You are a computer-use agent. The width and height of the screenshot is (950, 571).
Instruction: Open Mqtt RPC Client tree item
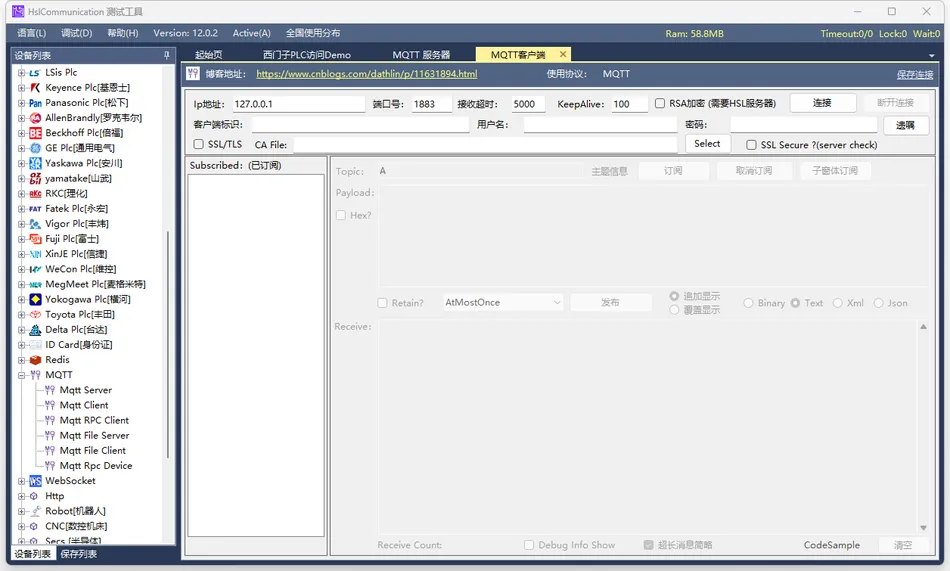pos(94,421)
